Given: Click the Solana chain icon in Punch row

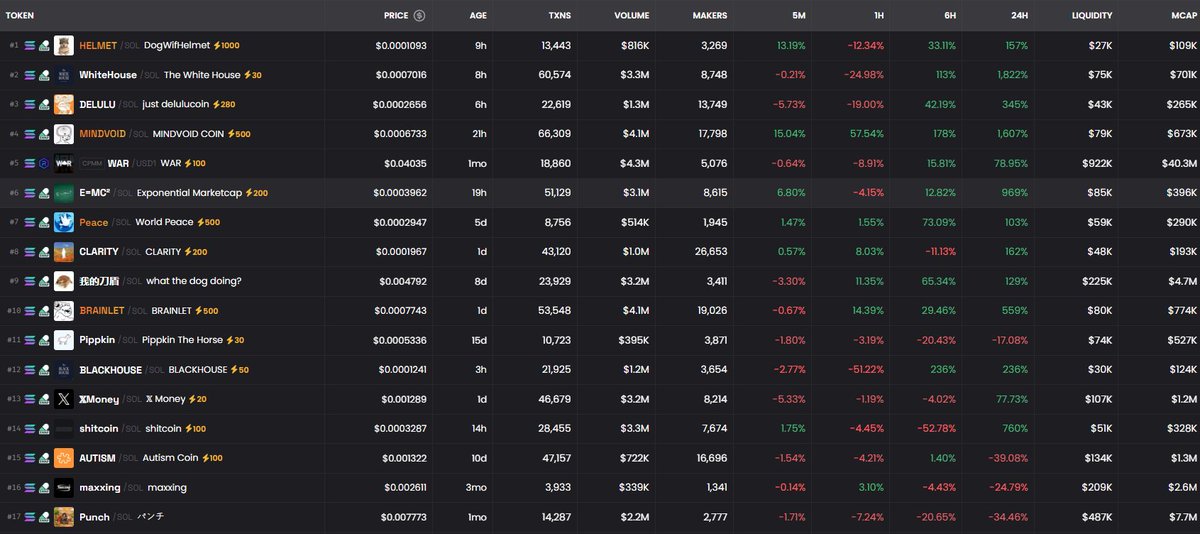Looking at the screenshot, I should click(30, 517).
